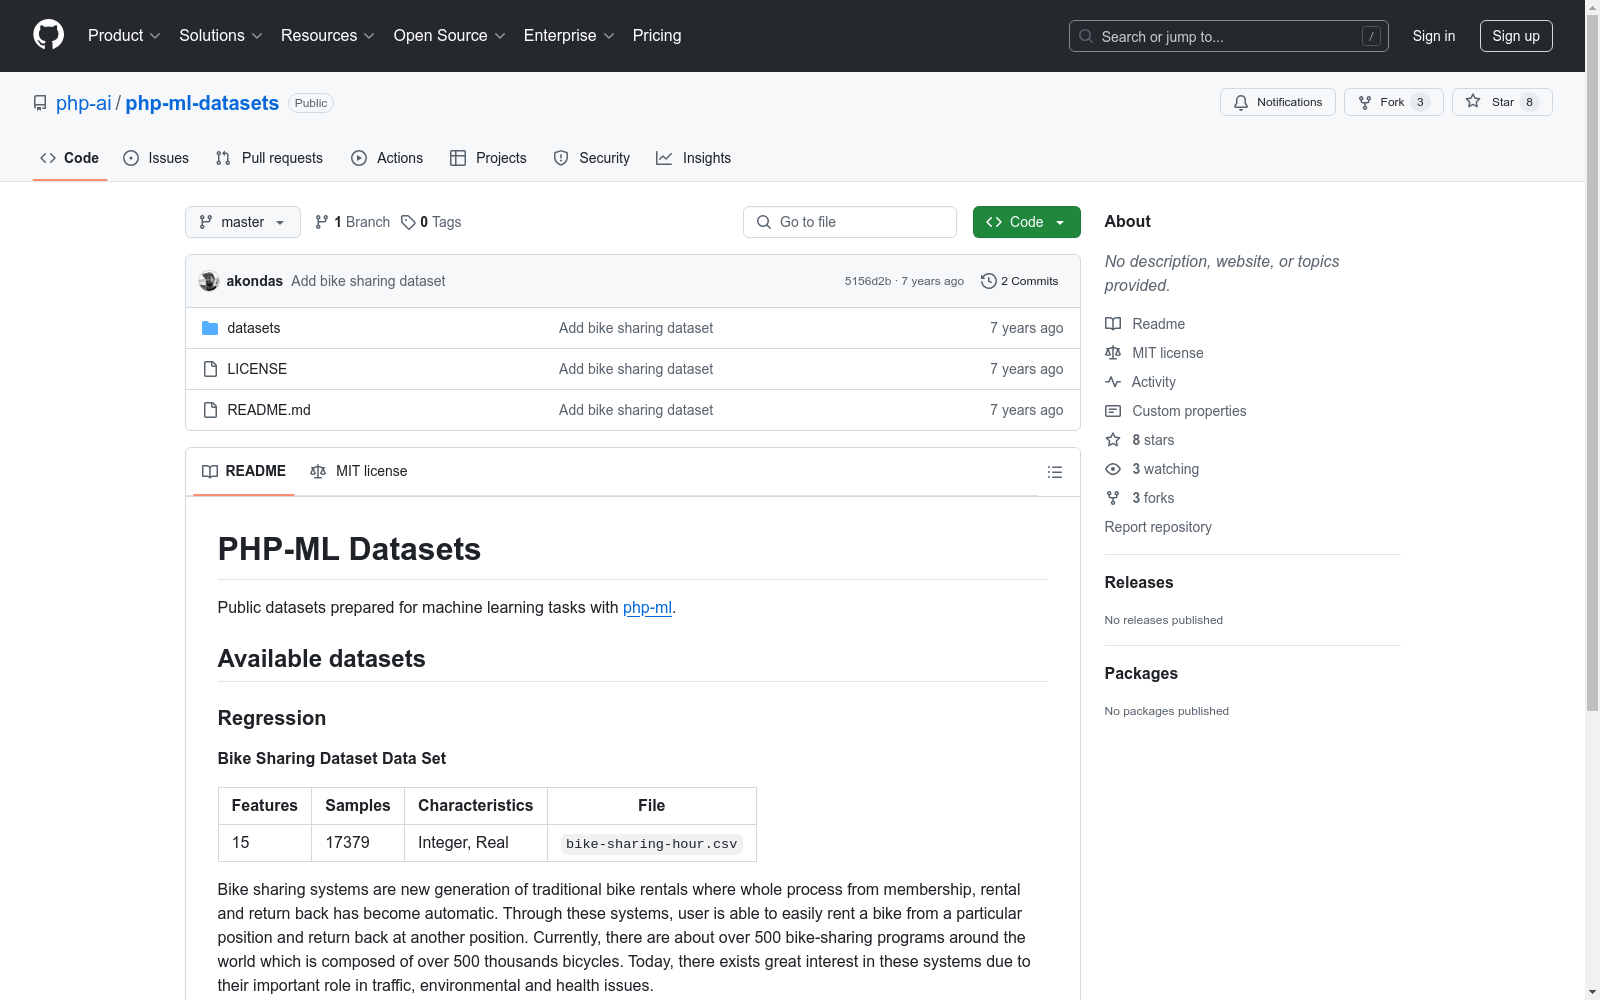Open the green Code dropdown button
Viewport: 1600px width, 1000px height.
click(1026, 222)
